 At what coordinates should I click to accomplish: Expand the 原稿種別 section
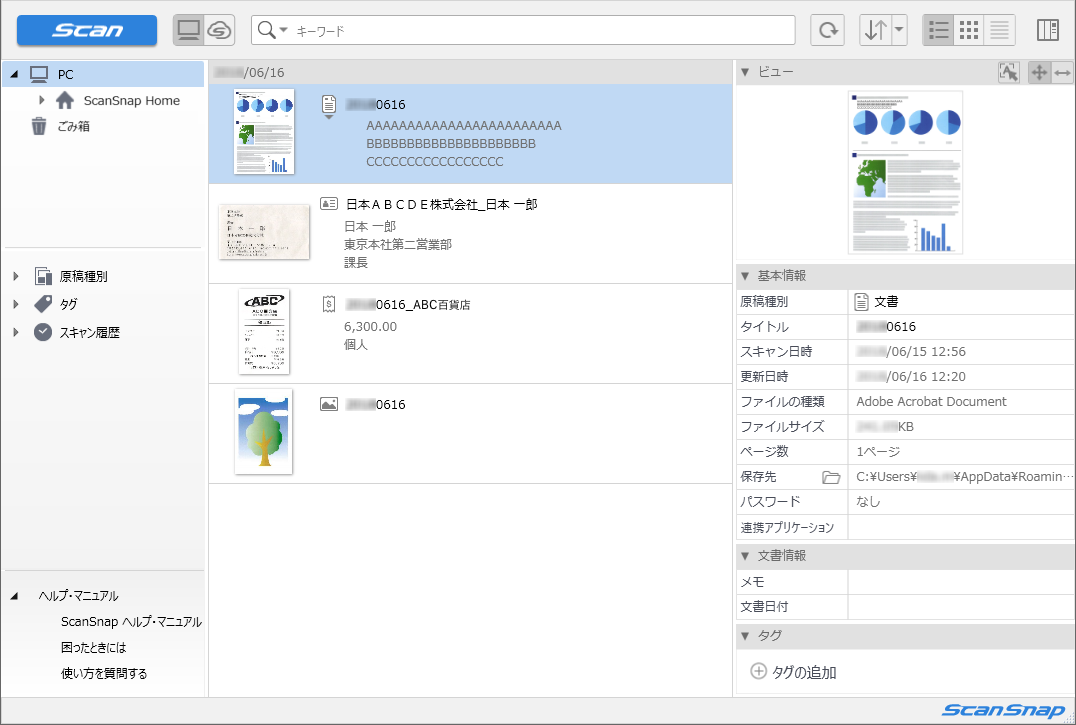pyautogui.click(x=16, y=276)
